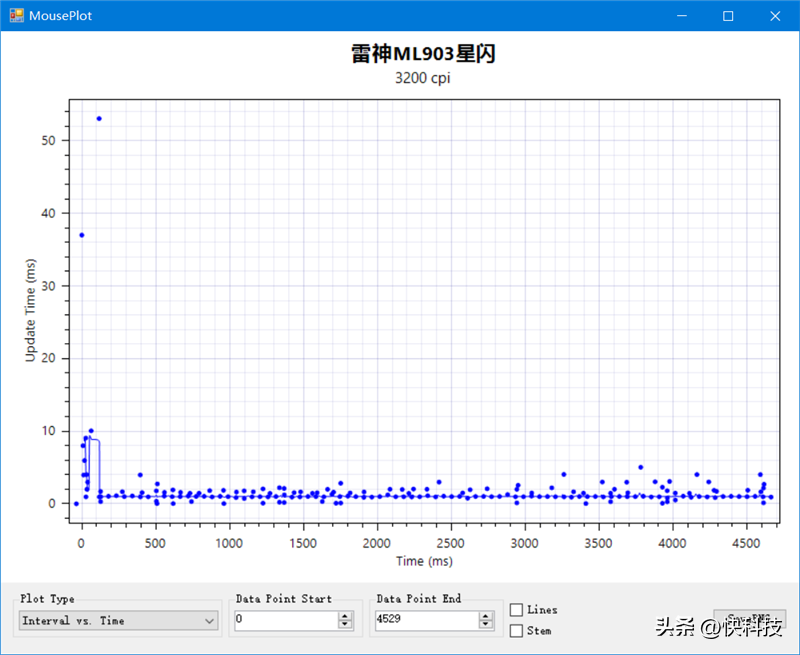
Task: Click the Plot Type group label
Action: coord(47,598)
